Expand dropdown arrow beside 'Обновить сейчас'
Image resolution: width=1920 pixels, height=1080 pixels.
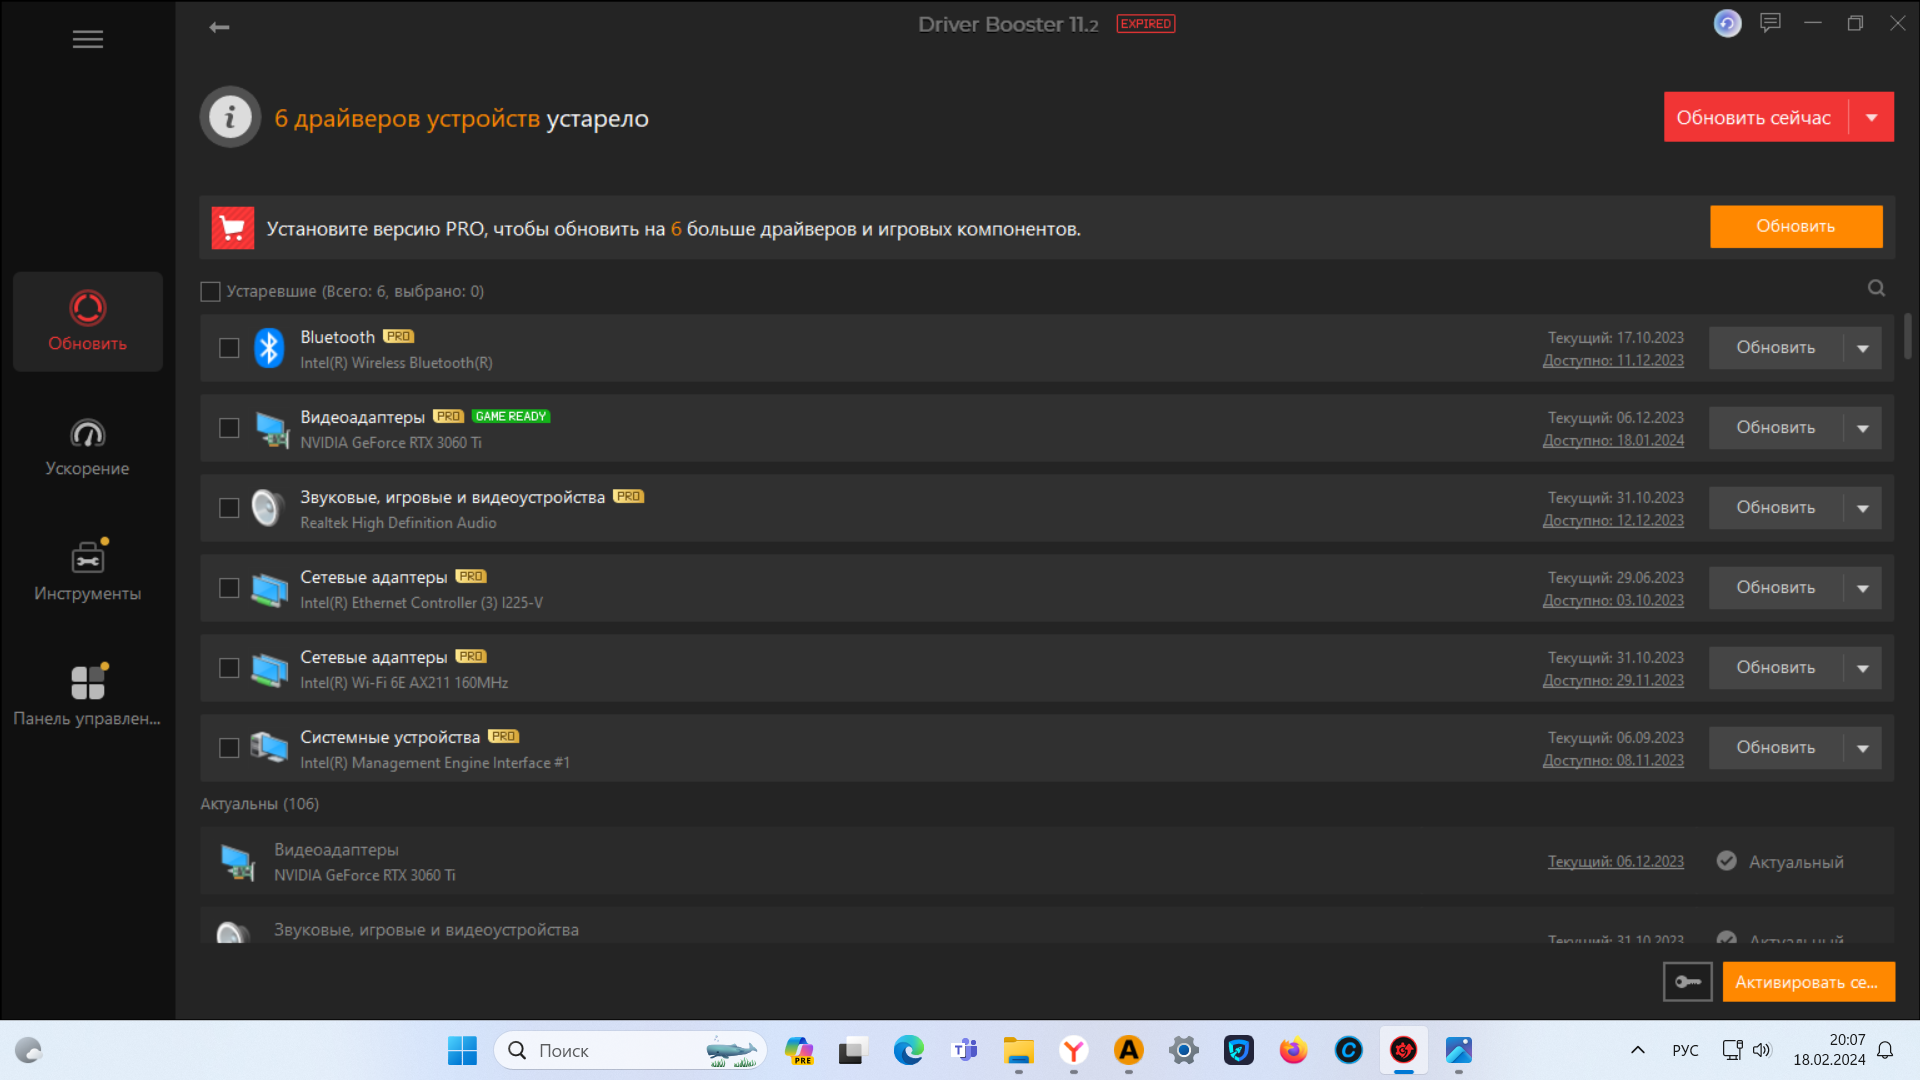tap(1871, 117)
